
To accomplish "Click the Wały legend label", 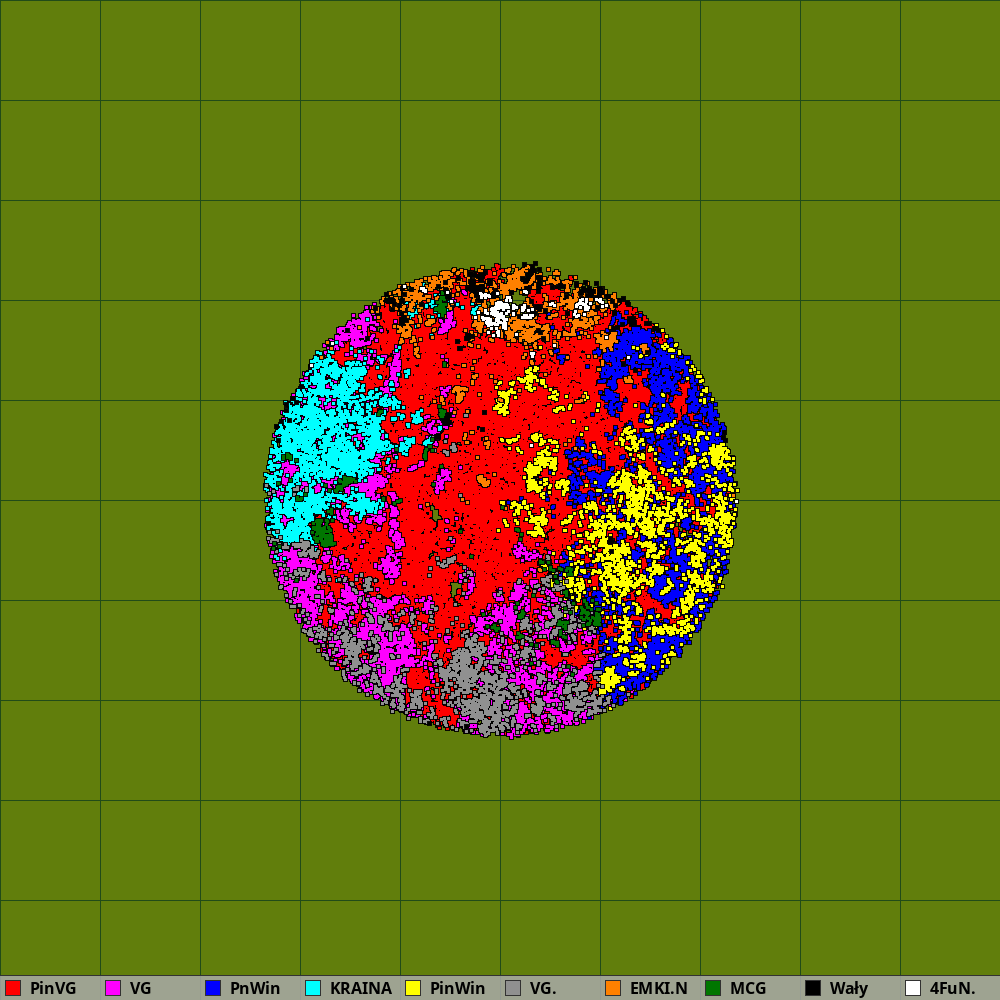I will [848, 988].
